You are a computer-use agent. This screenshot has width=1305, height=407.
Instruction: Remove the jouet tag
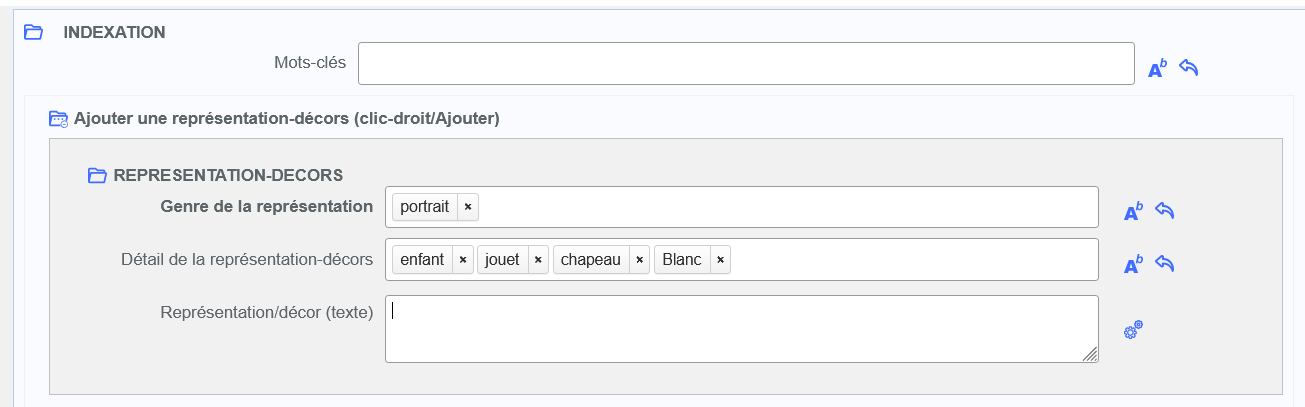click(x=538, y=260)
